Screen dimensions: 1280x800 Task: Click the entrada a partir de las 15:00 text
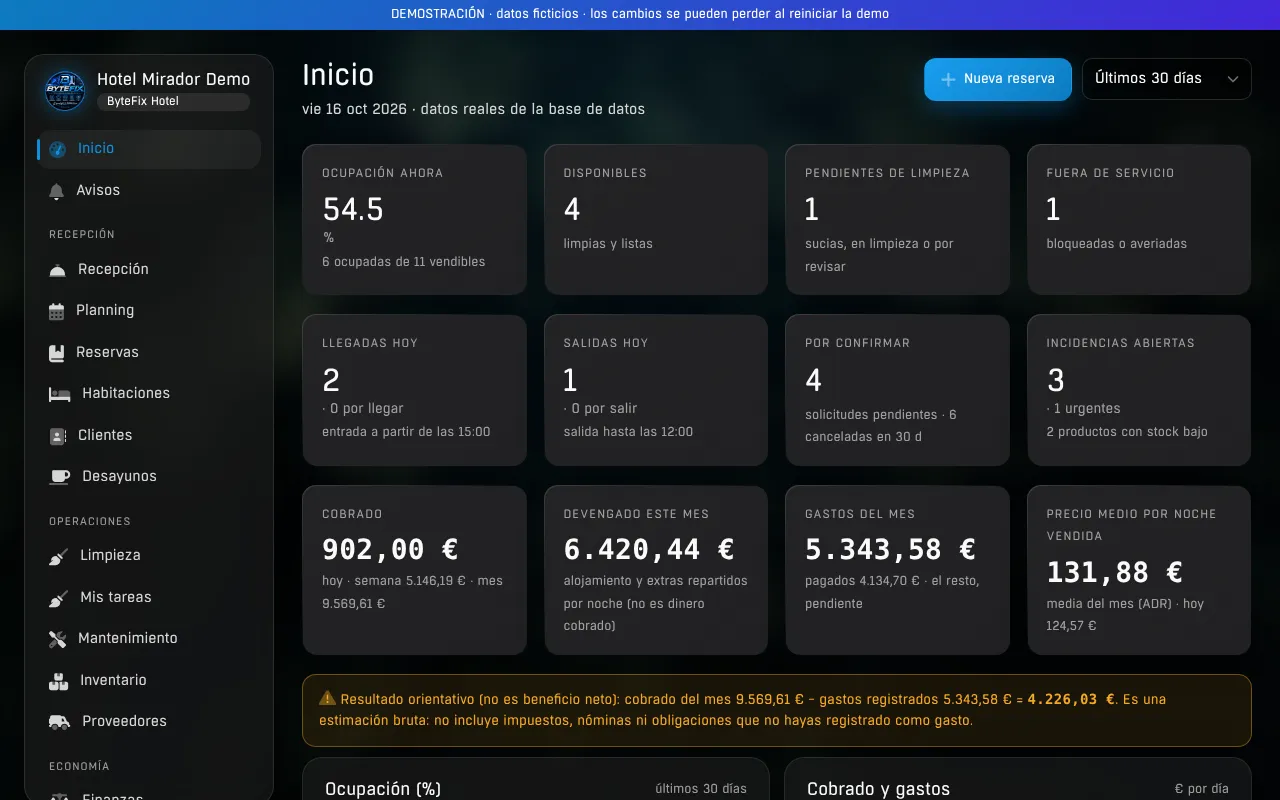tap(406, 432)
